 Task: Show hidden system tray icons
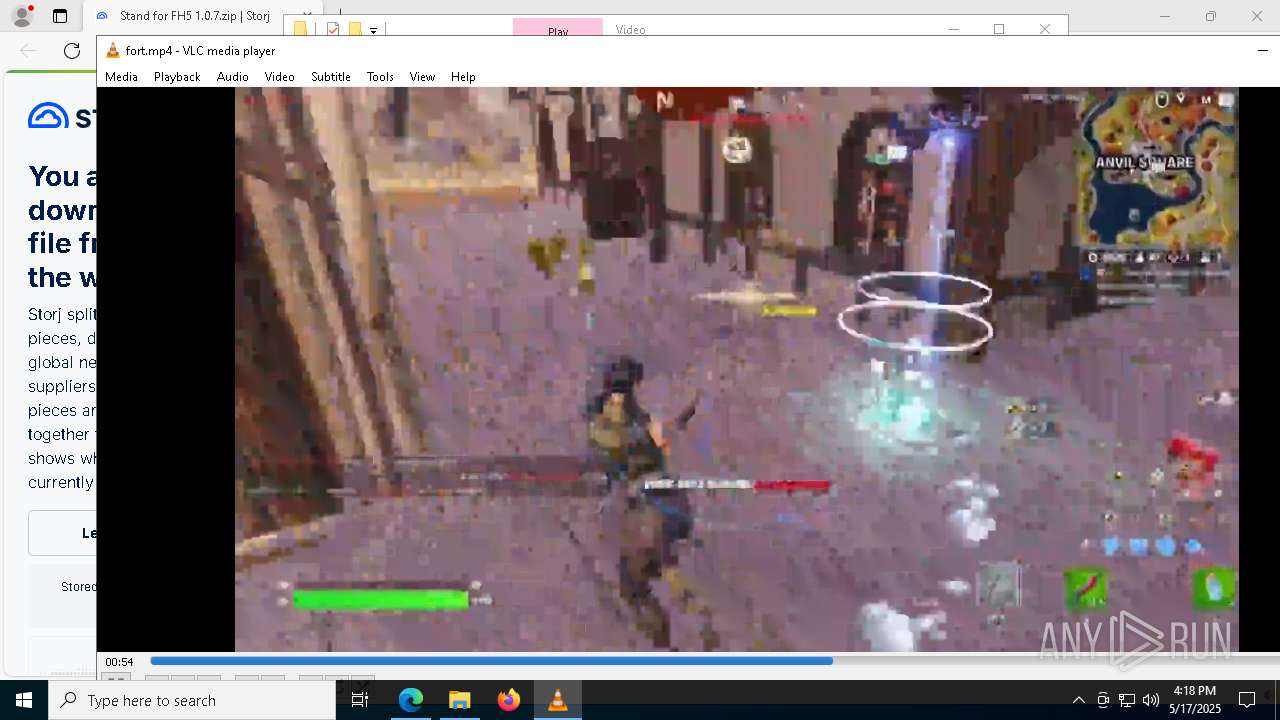[1078, 700]
